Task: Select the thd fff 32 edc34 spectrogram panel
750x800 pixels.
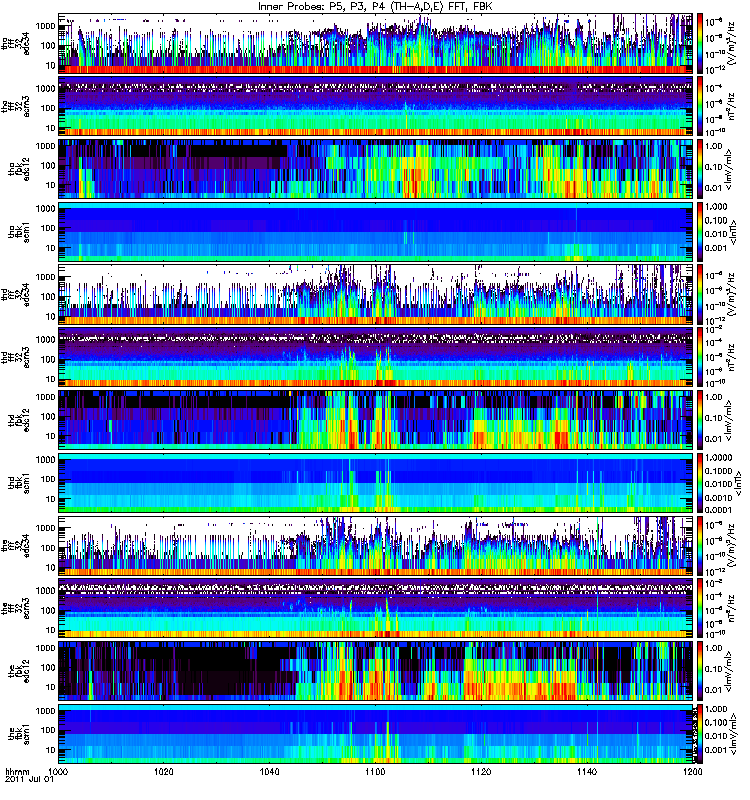Action: 376,294
